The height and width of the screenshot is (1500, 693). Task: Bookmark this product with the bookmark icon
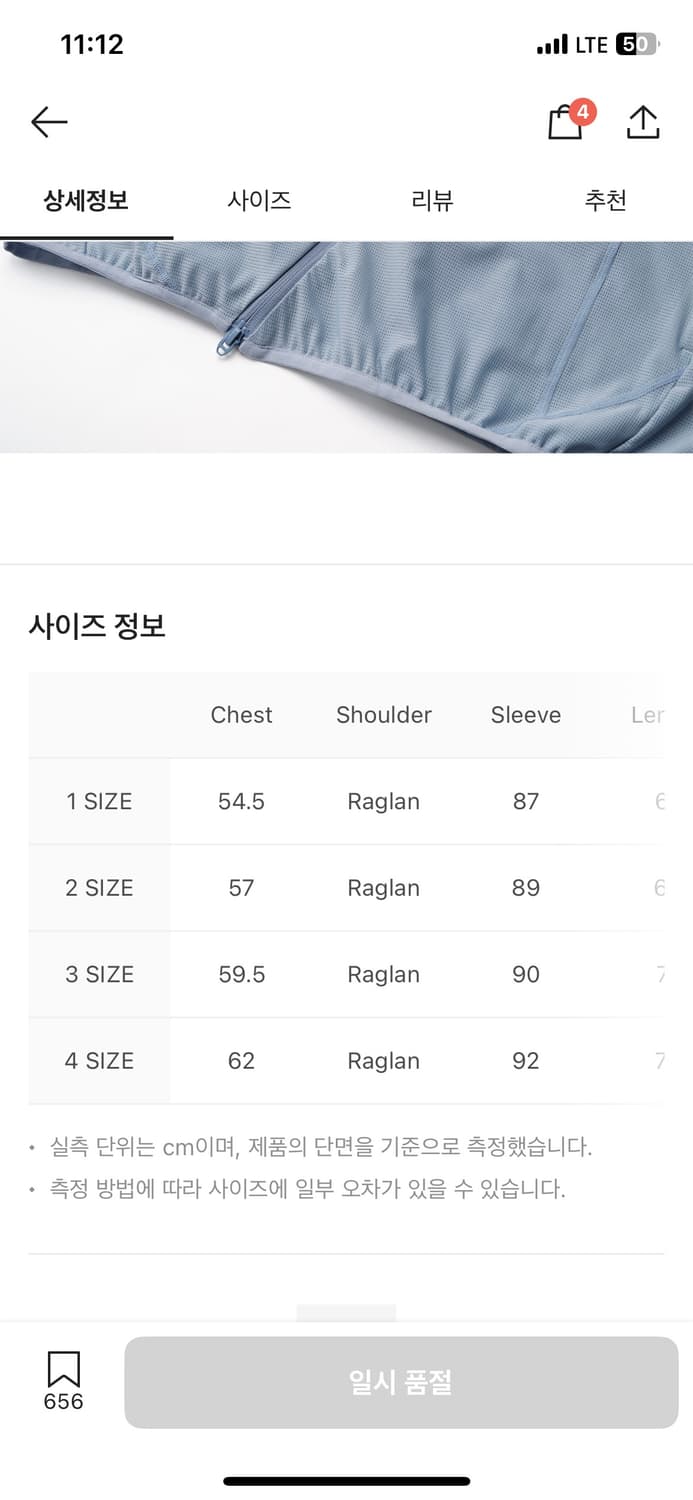(63, 1368)
